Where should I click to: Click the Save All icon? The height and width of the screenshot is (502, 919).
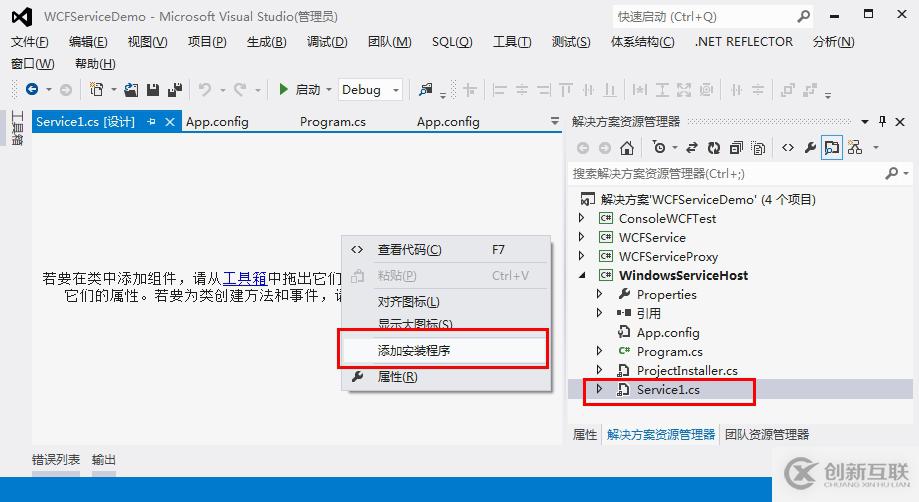(175, 90)
